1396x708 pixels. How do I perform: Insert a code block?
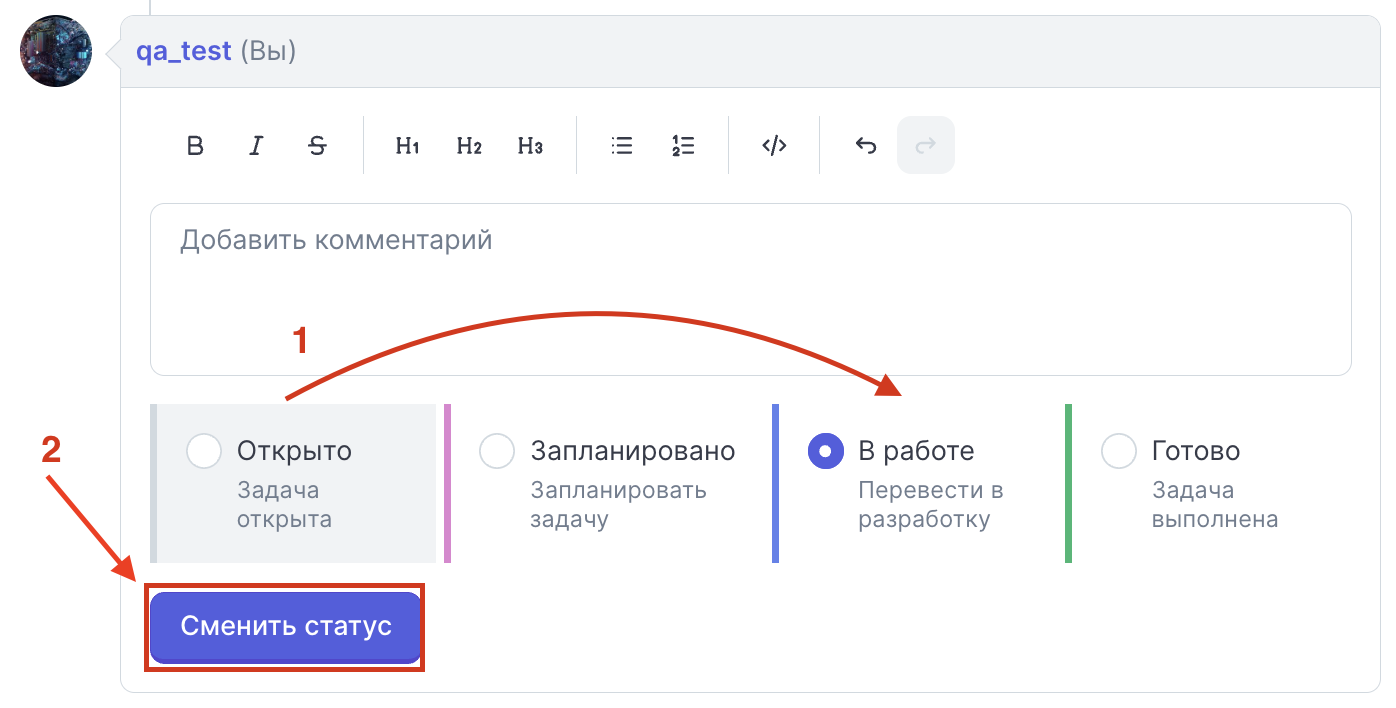(774, 146)
